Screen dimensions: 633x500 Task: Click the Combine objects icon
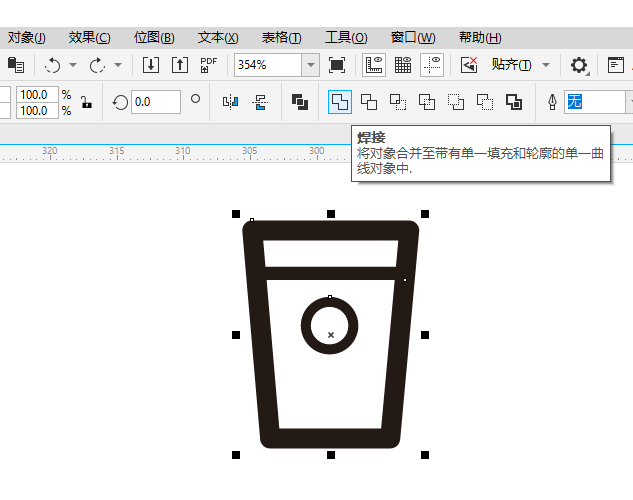(x=300, y=102)
